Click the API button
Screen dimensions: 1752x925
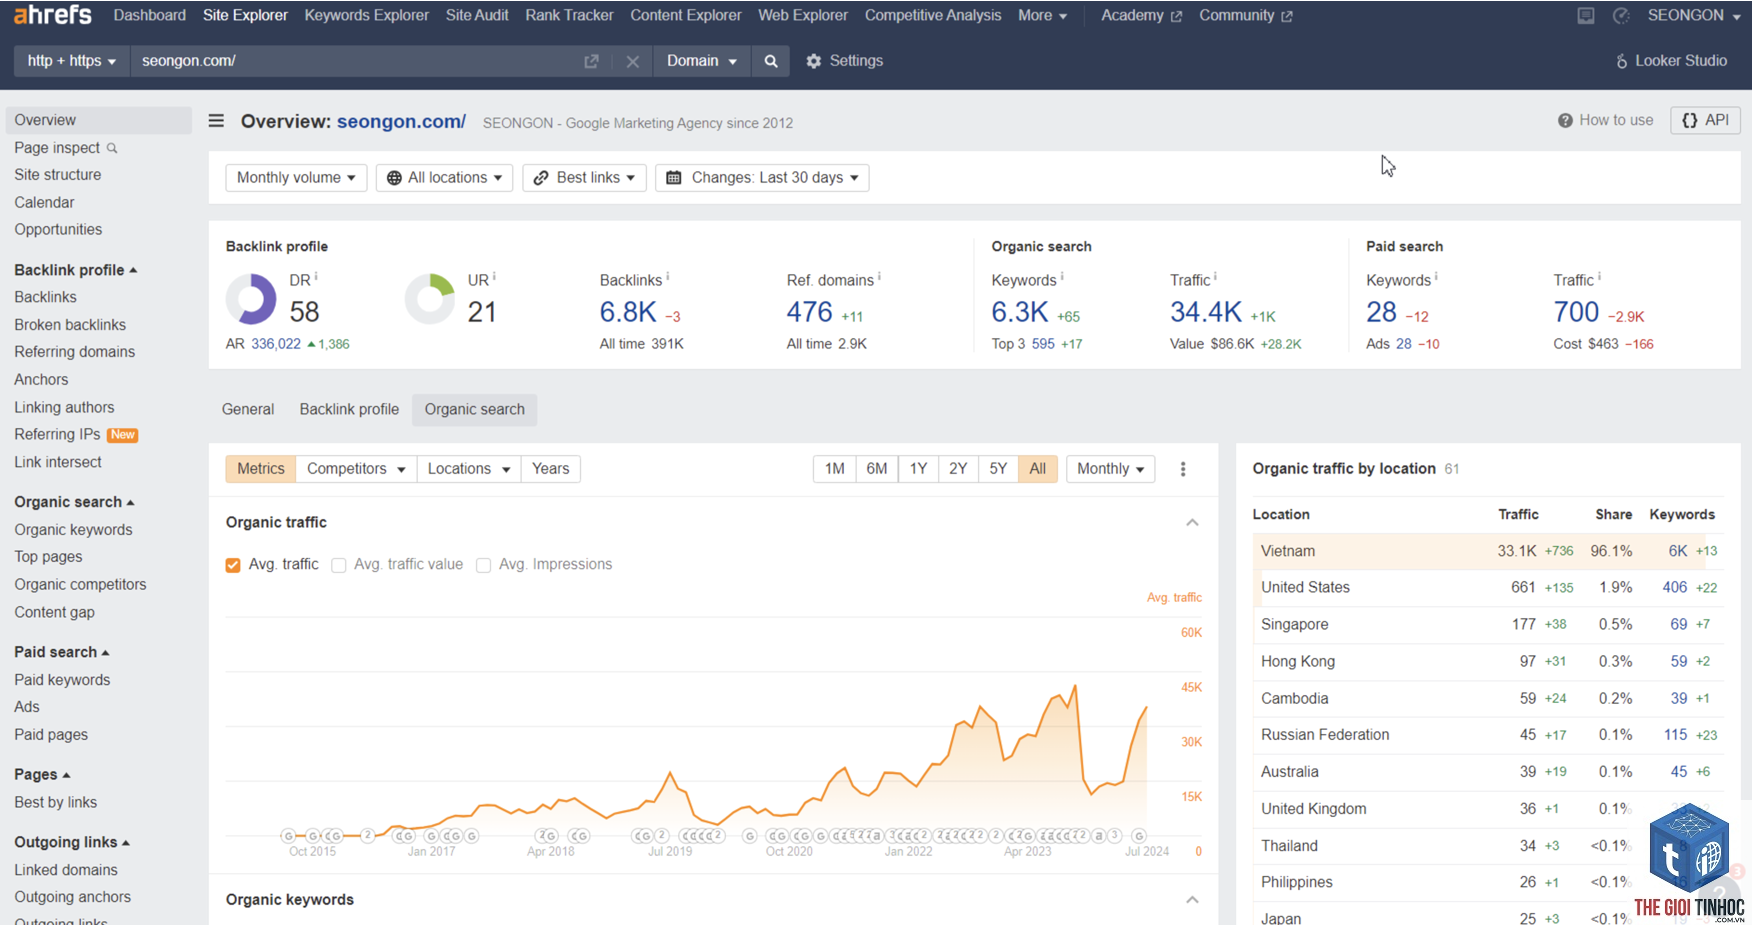[1705, 120]
